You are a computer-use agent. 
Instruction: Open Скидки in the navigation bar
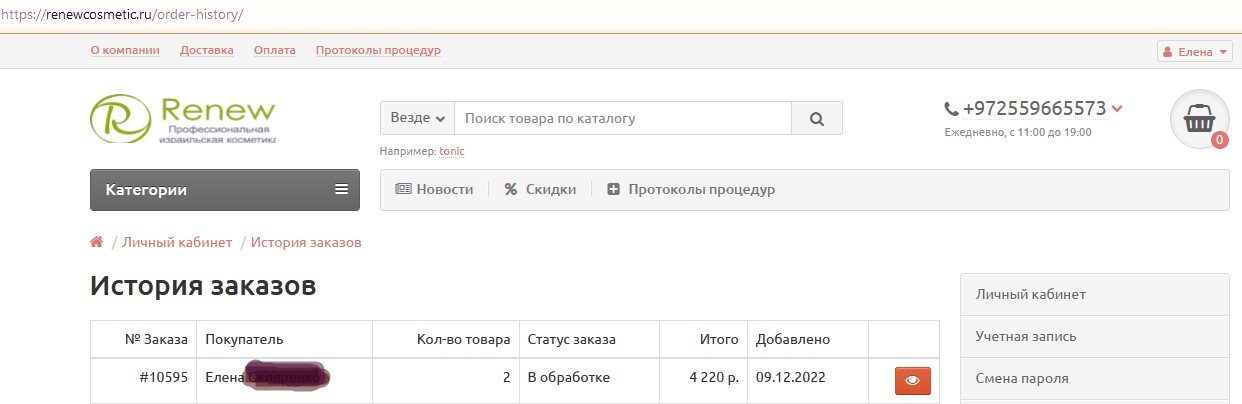540,189
